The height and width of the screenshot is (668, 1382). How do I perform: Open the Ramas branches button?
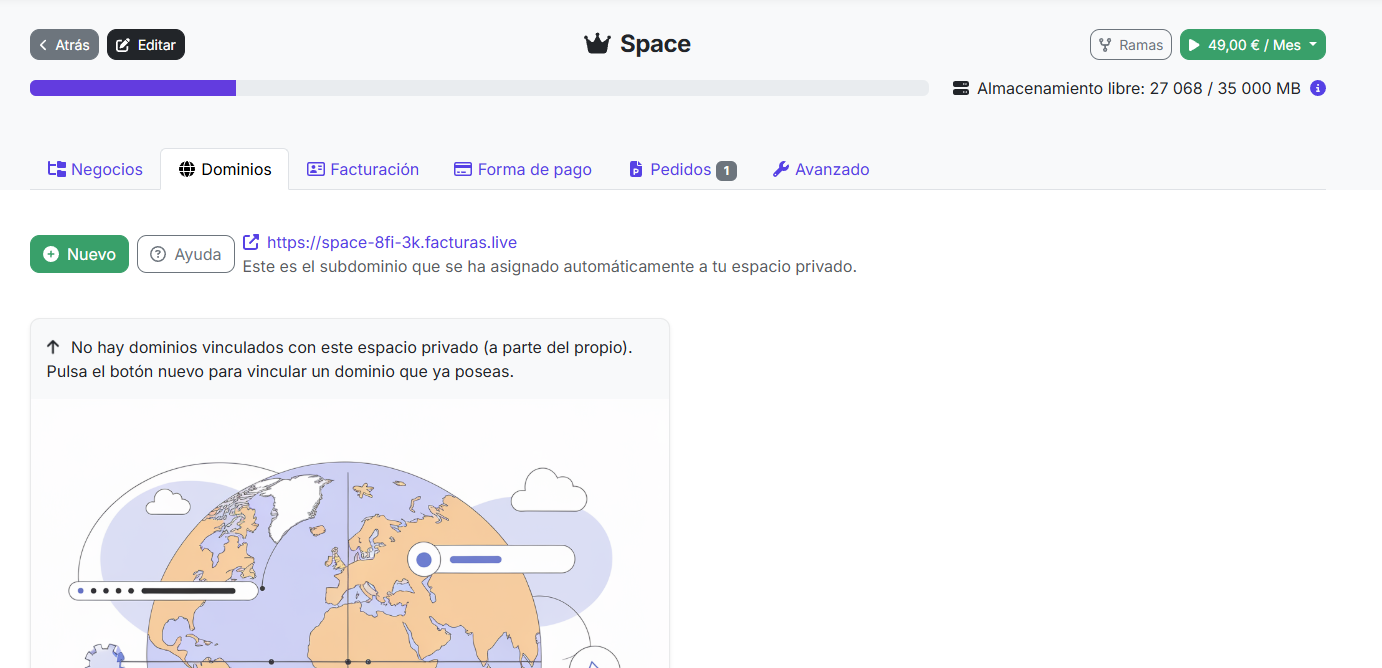(x=1131, y=45)
